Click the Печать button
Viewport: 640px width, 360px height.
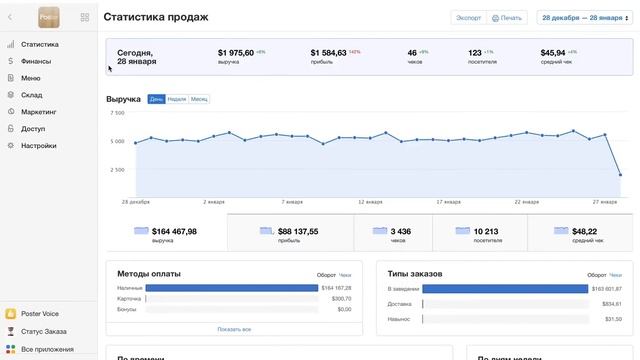coord(507,18)
